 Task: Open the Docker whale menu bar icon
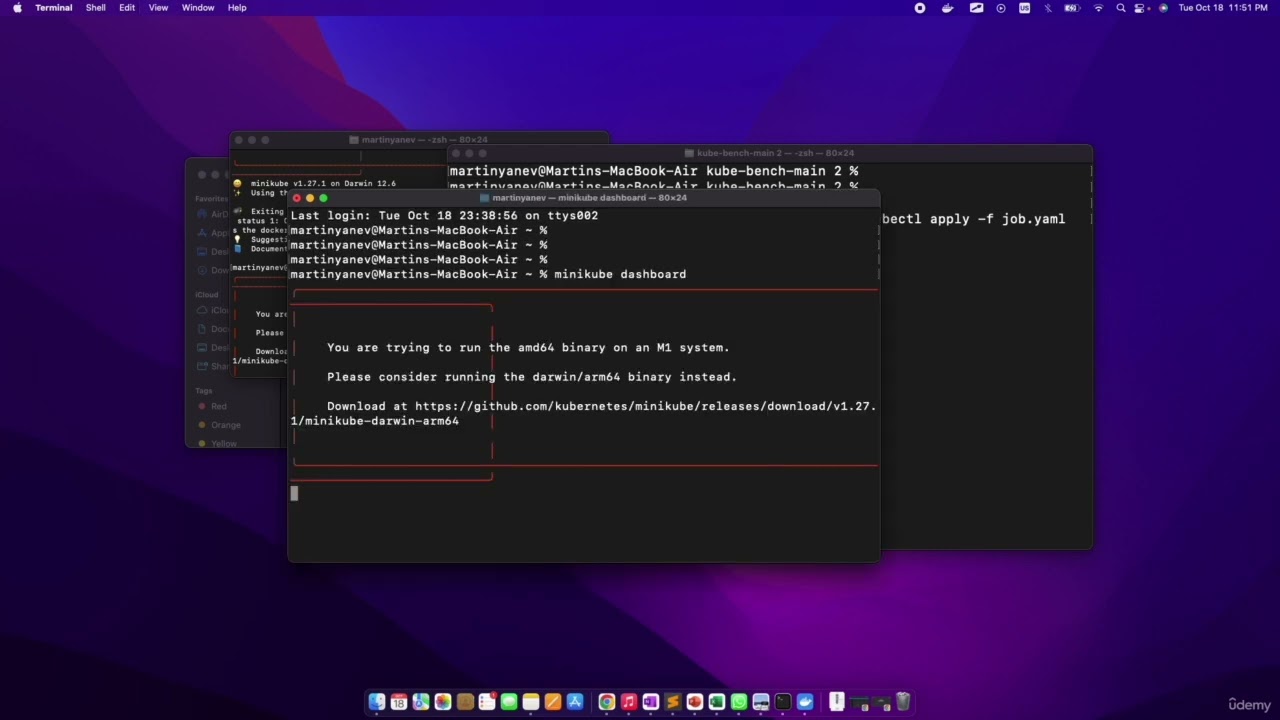[x=947, y=8]
